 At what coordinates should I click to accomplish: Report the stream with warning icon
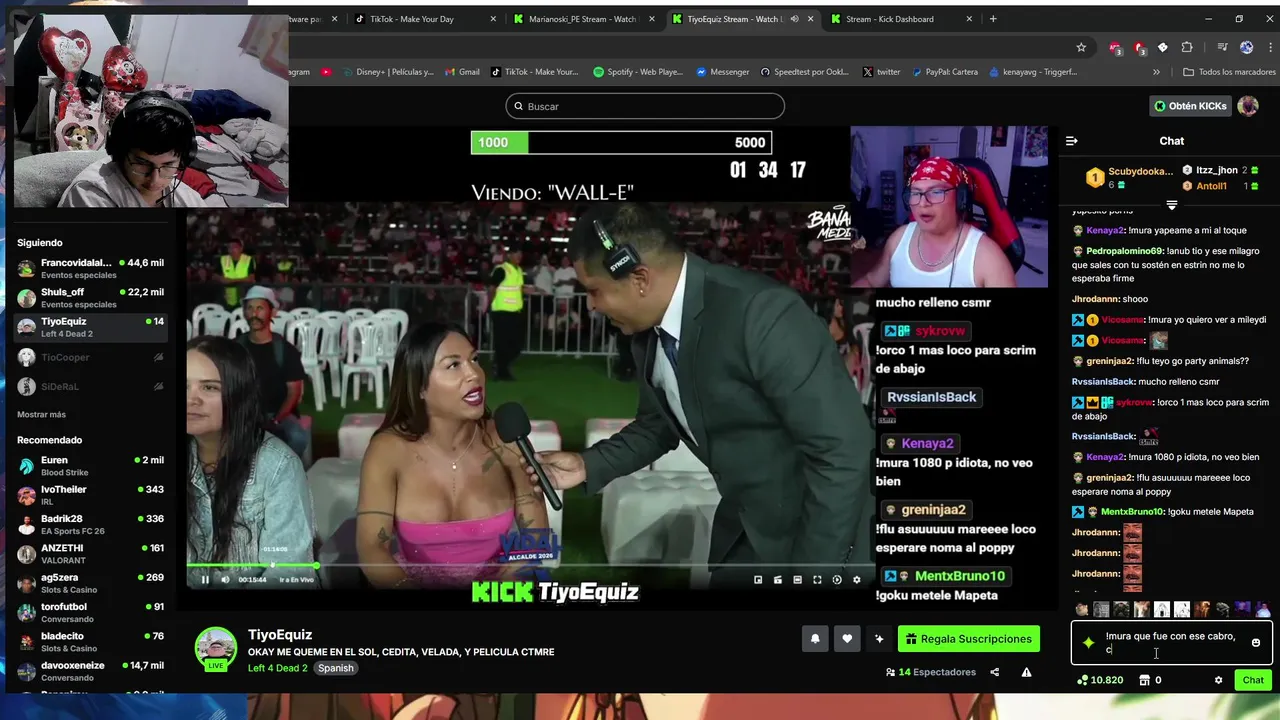(x=1026, y=672)
